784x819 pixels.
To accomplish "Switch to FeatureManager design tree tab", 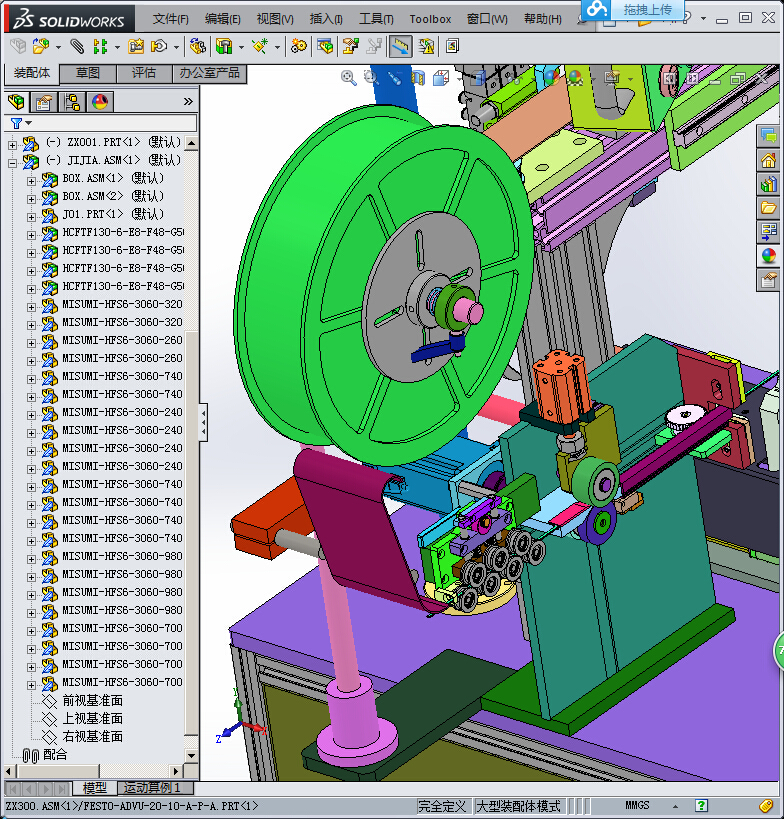I will (17, 102).
